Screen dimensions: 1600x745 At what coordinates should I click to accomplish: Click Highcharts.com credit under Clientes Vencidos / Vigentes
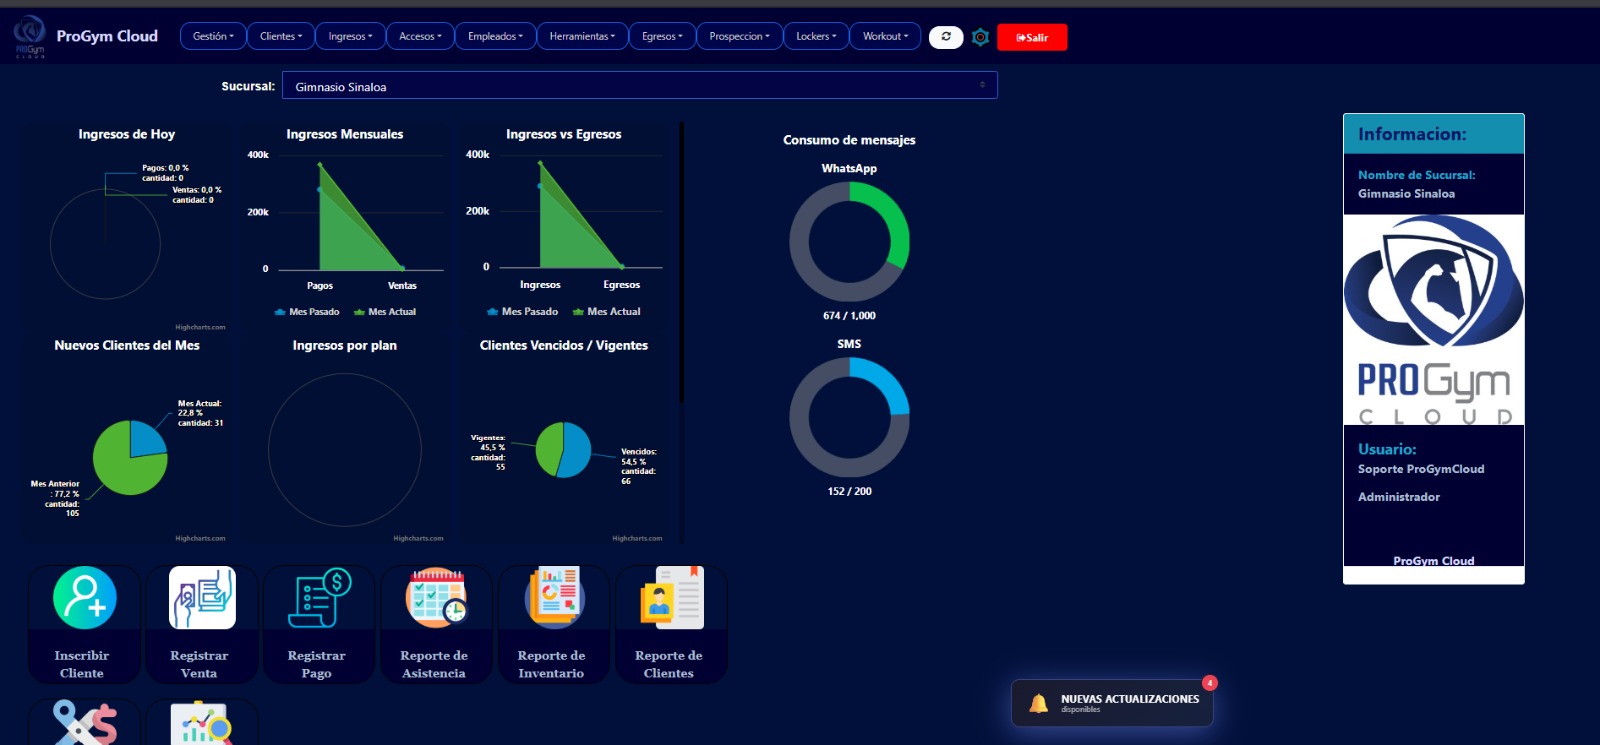[637, 538]
